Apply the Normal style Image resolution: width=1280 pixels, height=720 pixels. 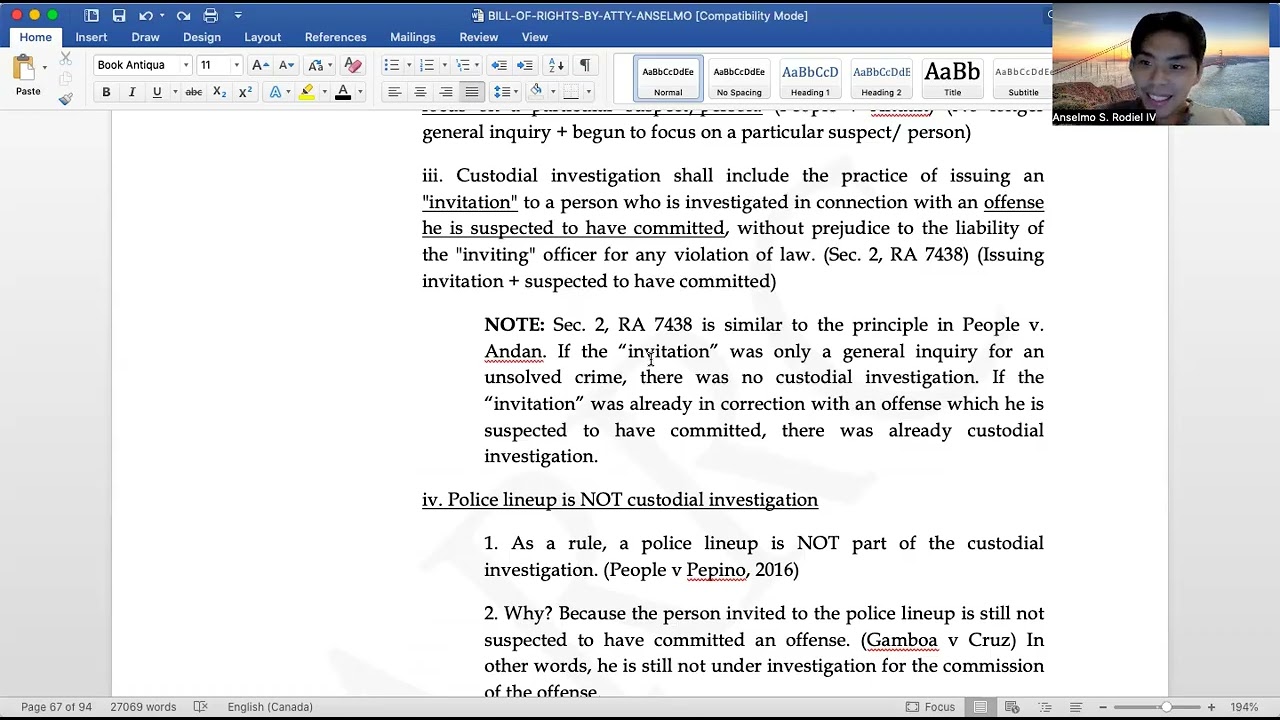coord(668,79)
